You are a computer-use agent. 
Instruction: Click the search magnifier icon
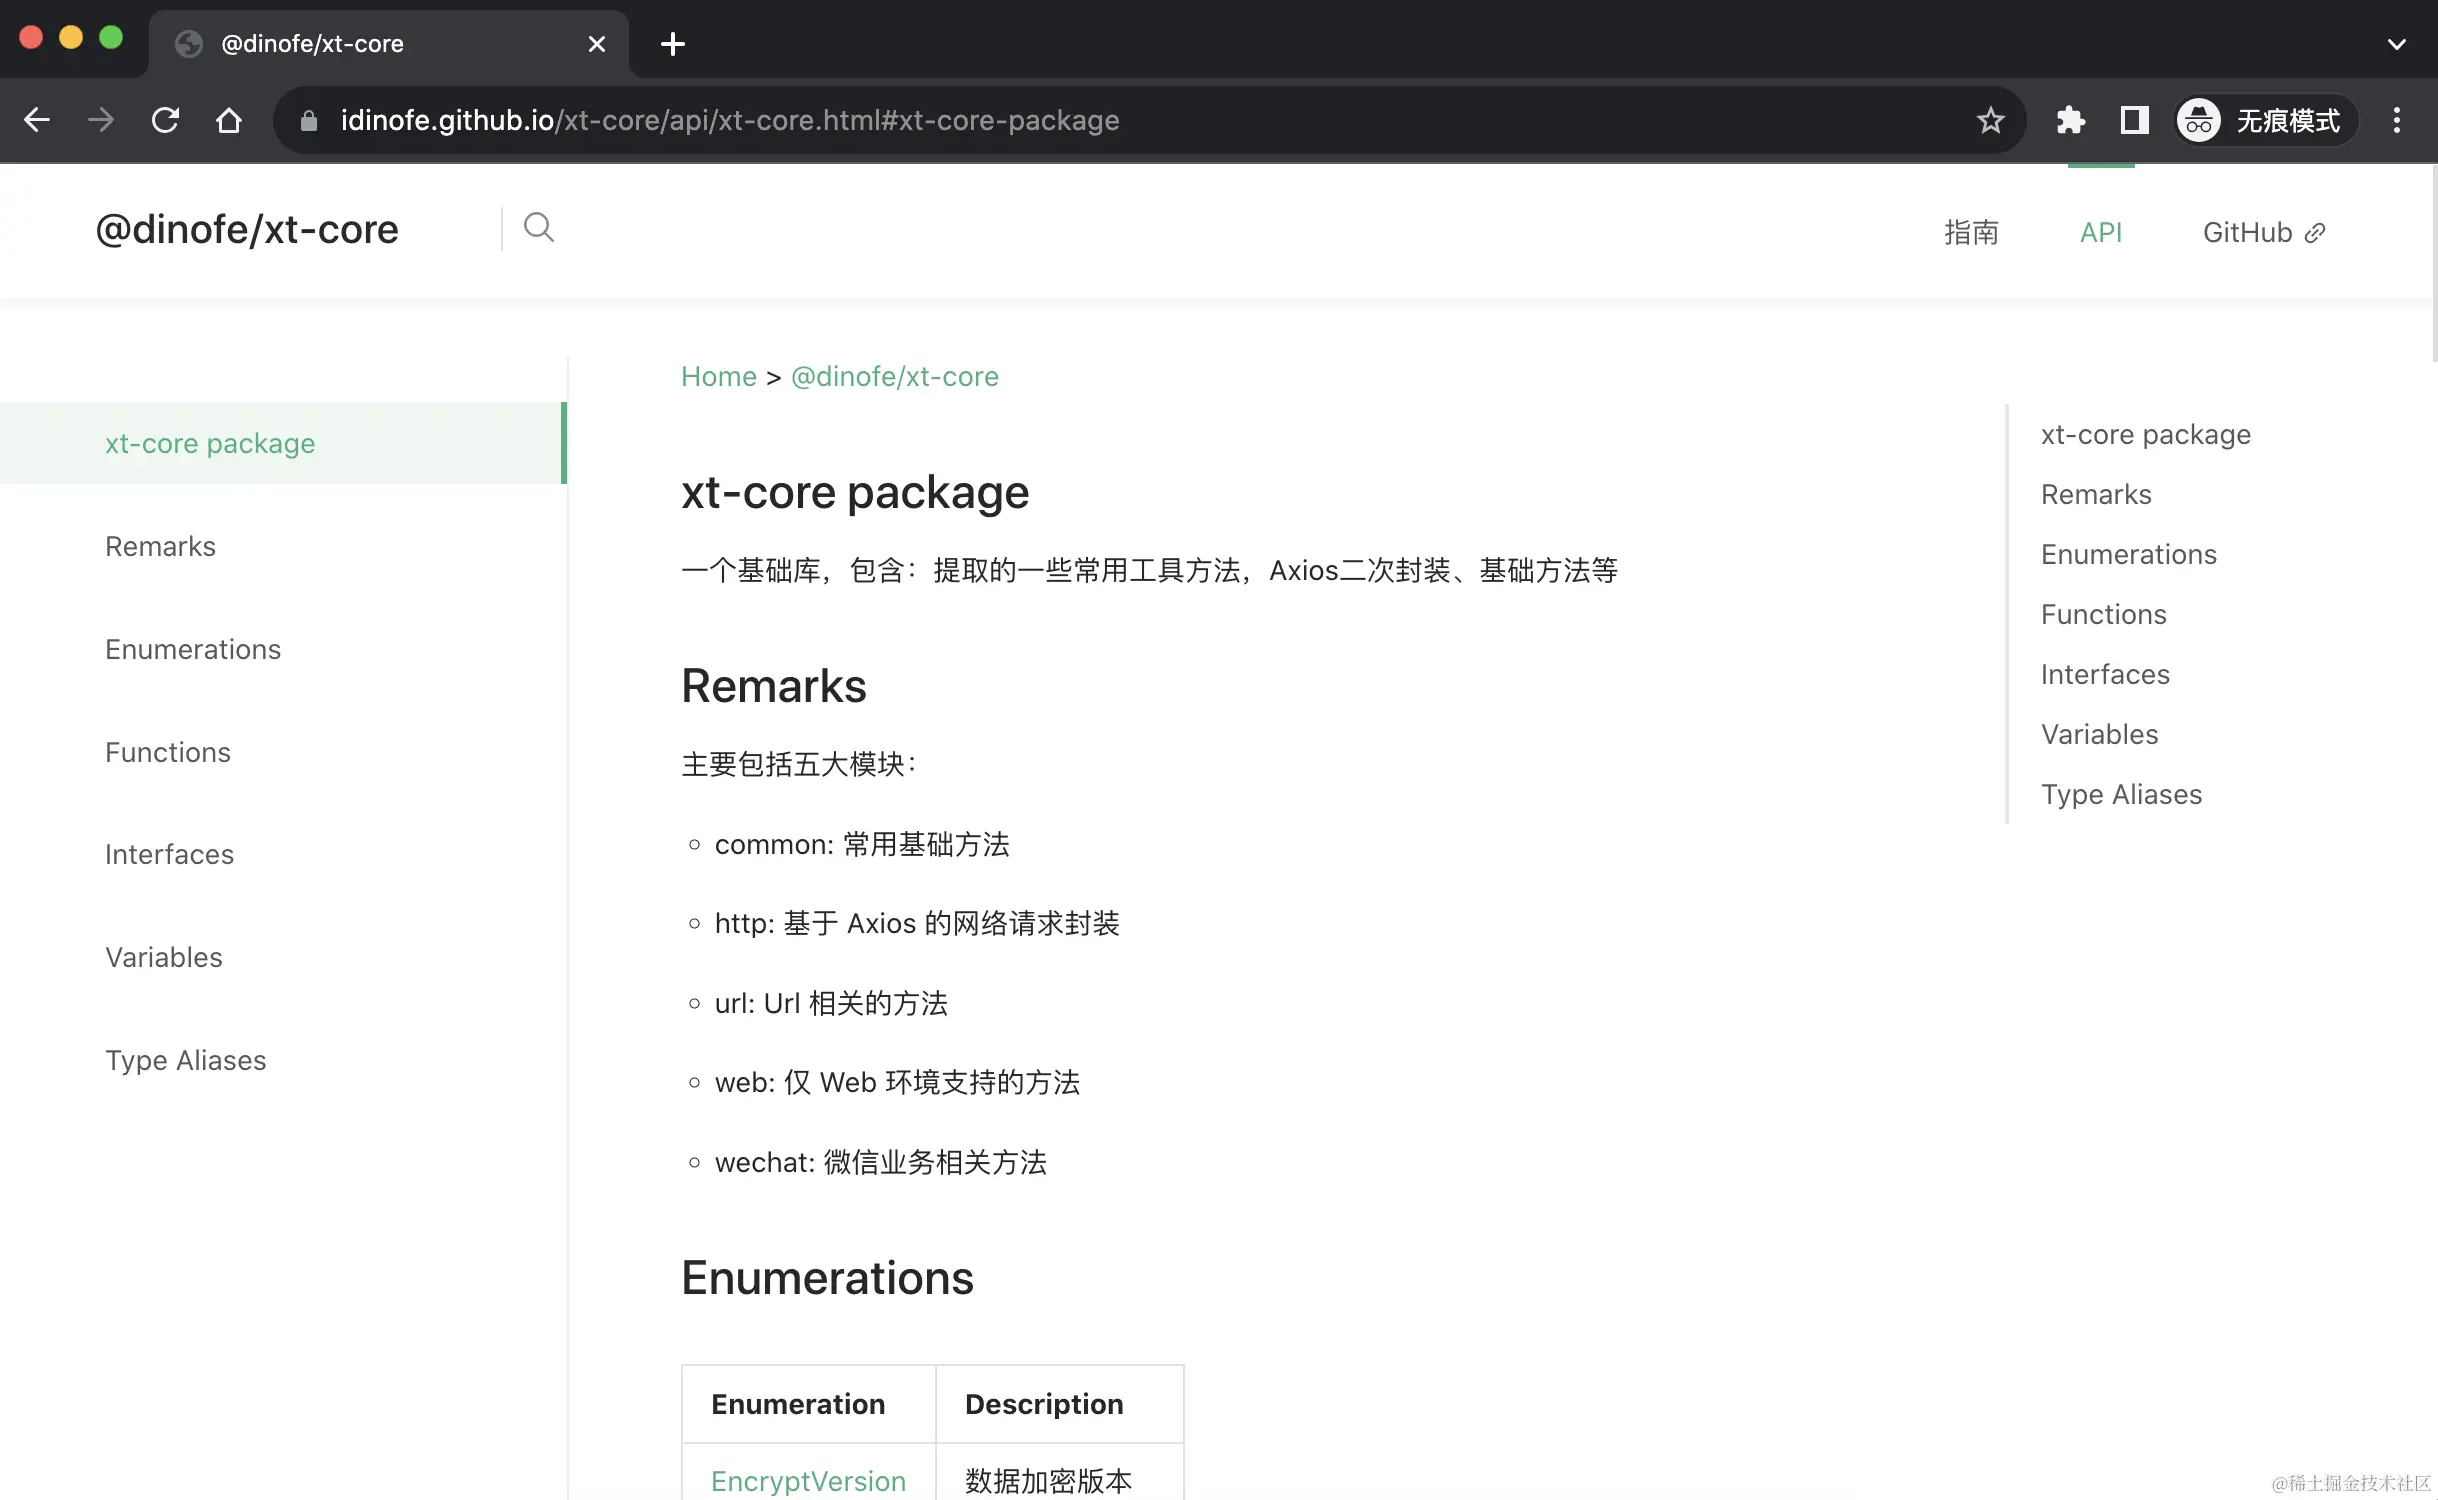538,228
